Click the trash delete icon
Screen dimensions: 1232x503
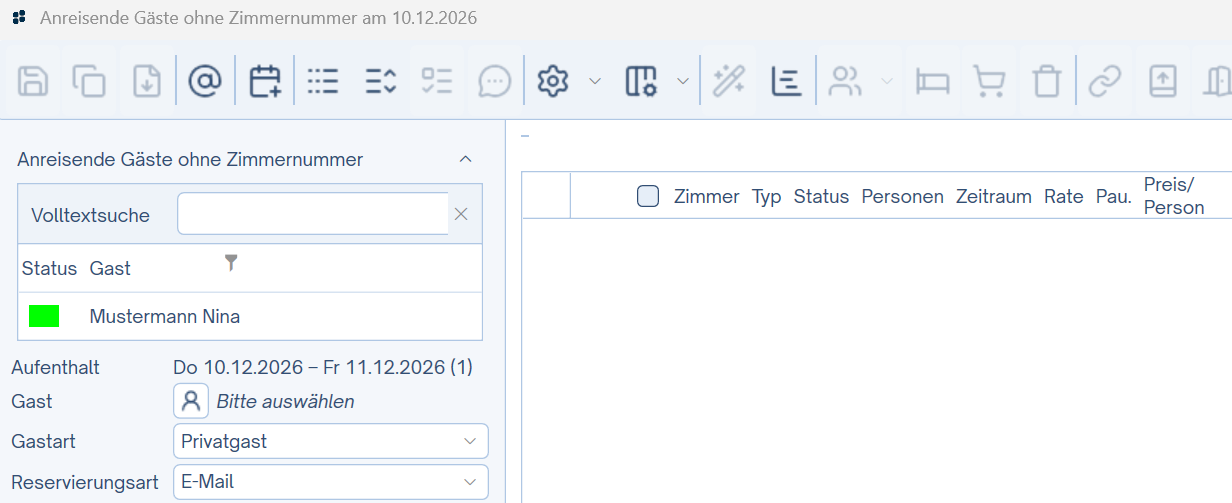coord(1046,81)
